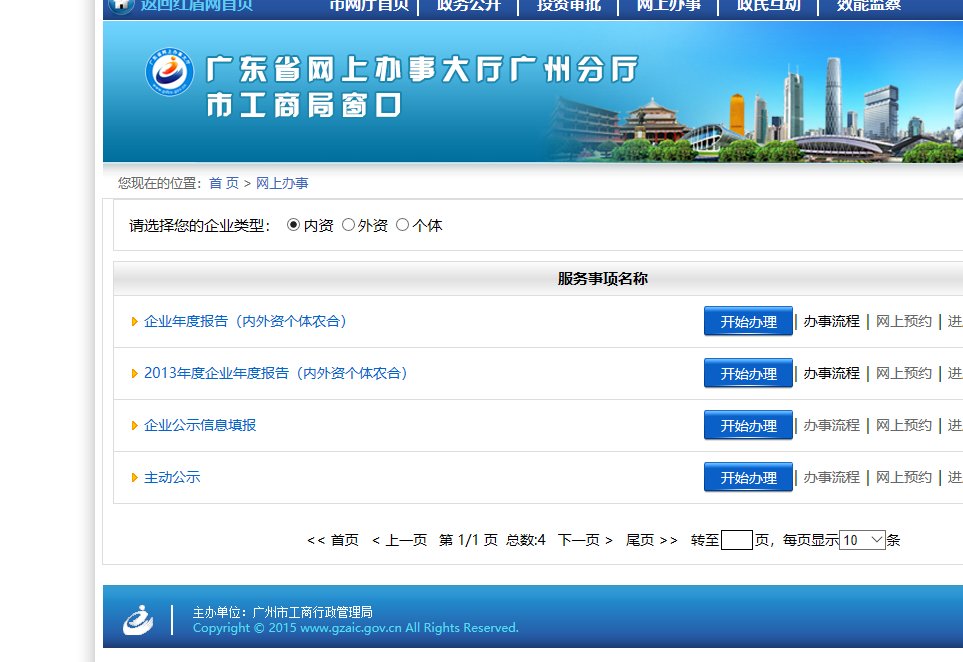Click the orange triangle beside 企业年度报告

134,321
